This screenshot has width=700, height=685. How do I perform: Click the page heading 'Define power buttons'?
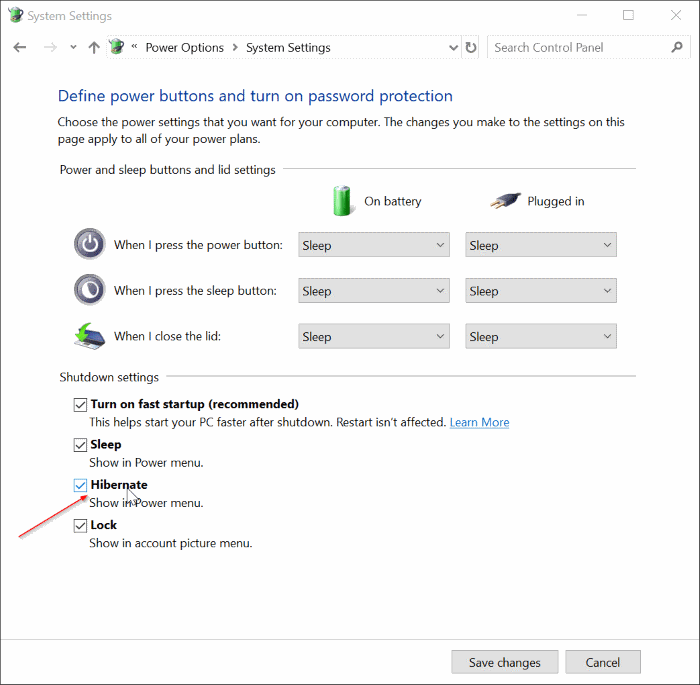(255, 96)
